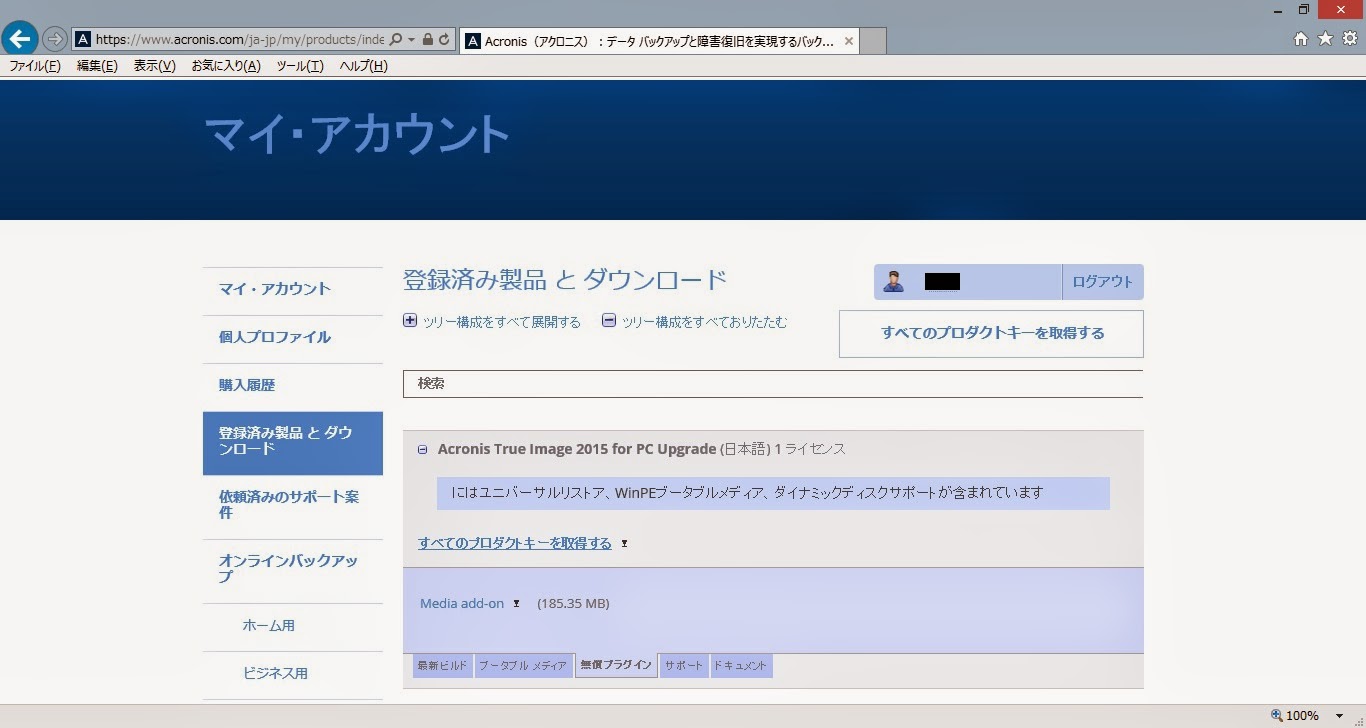Click the Media add-on download link
Screen dimensions: 1366x728
tap(462, 604)
